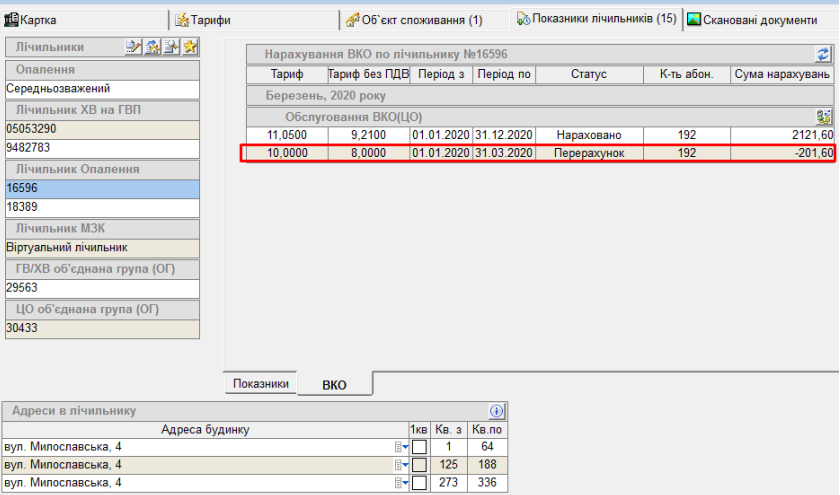Click the Сканованi документи picture icon
Screen dimensions: 840x495
coord(693,19)
